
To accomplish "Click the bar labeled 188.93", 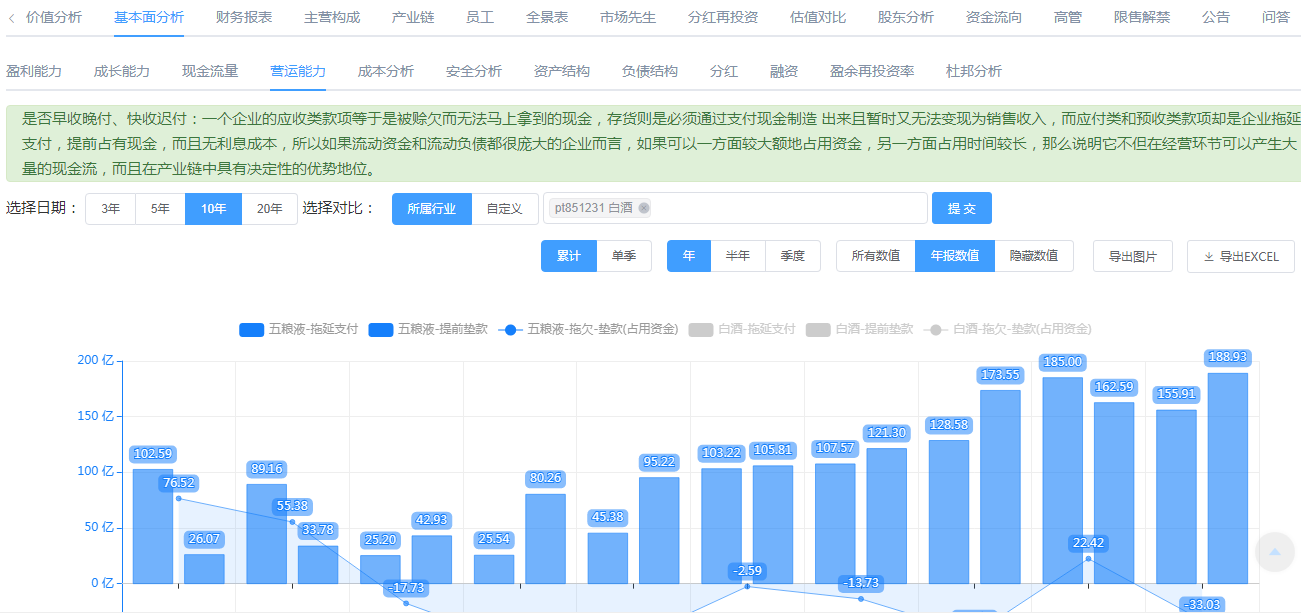I will [x=1228, y=478].
